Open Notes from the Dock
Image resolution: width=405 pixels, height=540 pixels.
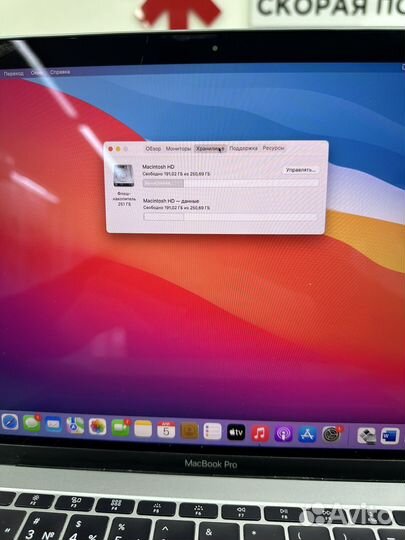[143, 429]
